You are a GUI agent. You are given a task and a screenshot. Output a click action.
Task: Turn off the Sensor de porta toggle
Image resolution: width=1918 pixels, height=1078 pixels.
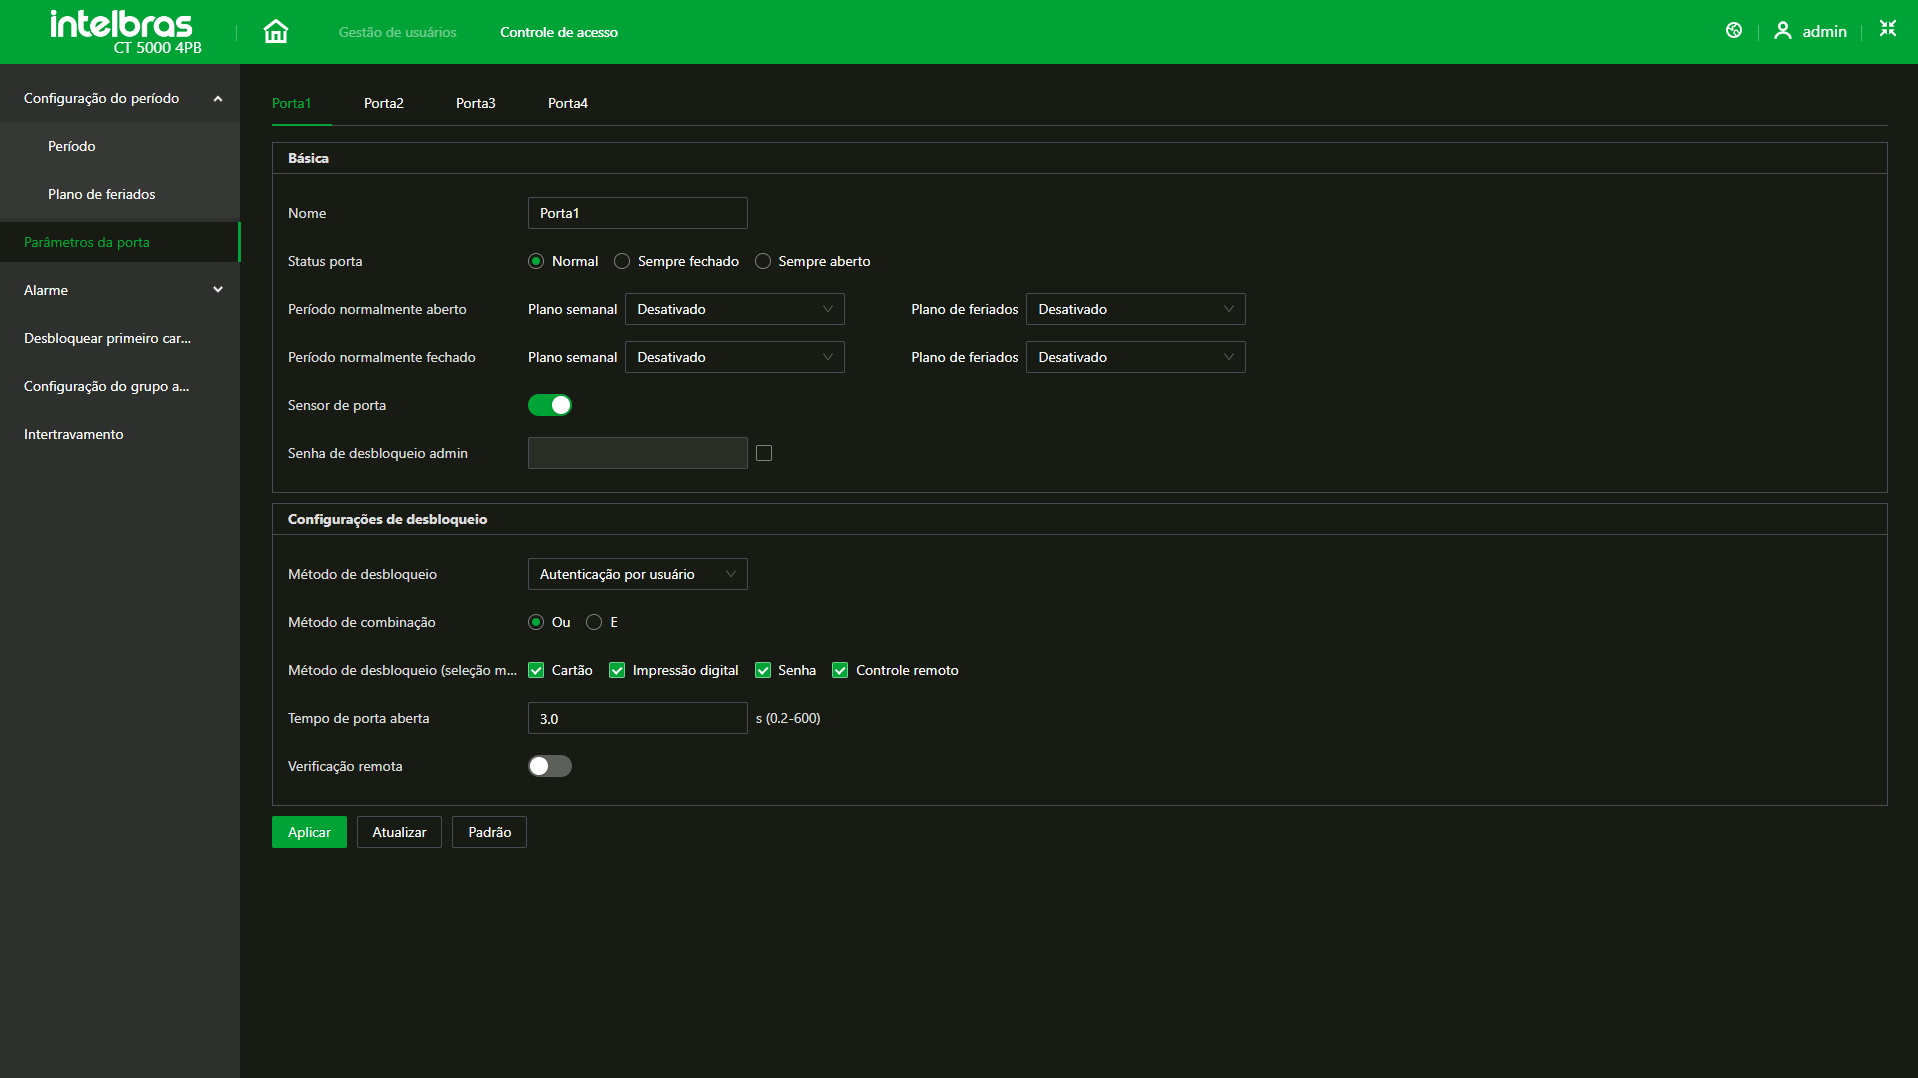(549, 405)
